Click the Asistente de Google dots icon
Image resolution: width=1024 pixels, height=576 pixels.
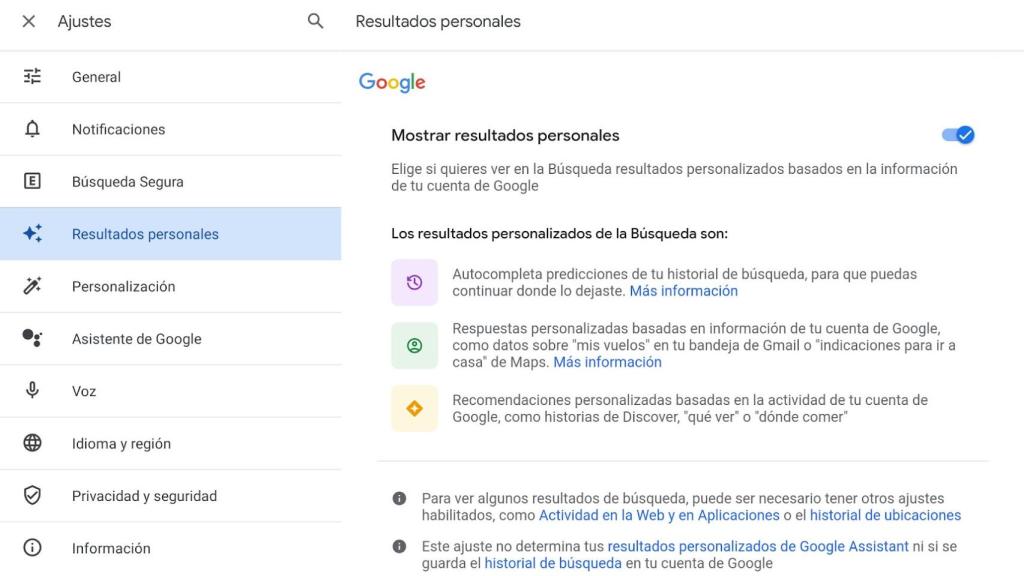[32, 338]
